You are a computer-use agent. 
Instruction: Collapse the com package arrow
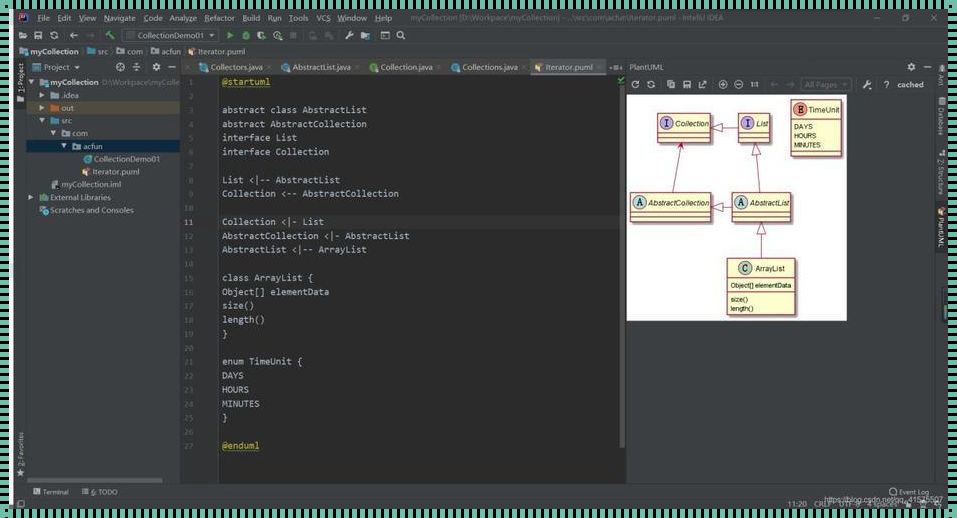(x=53, y=133)
